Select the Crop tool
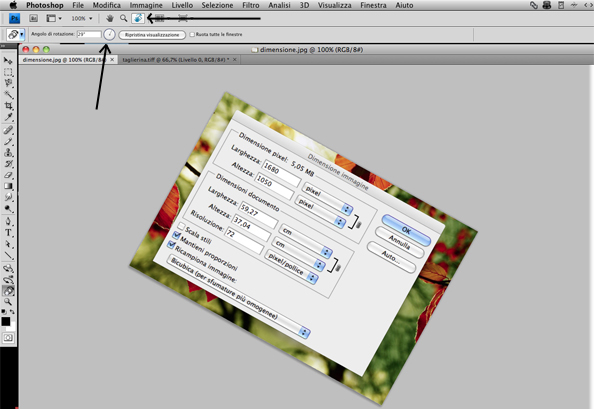Viewport: 594px width, 409px height. click(x=8, y=106)
